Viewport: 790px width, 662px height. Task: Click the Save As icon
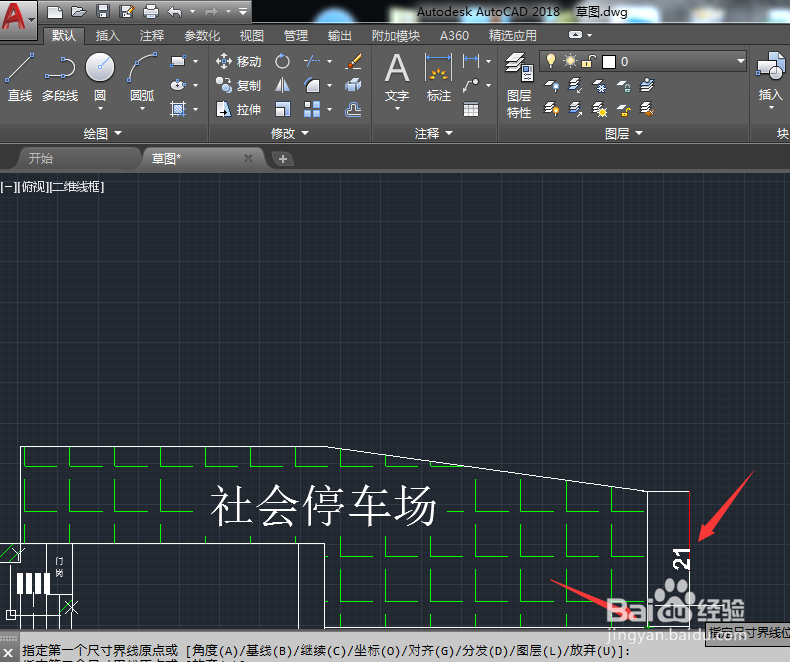(x=127, y=11)
